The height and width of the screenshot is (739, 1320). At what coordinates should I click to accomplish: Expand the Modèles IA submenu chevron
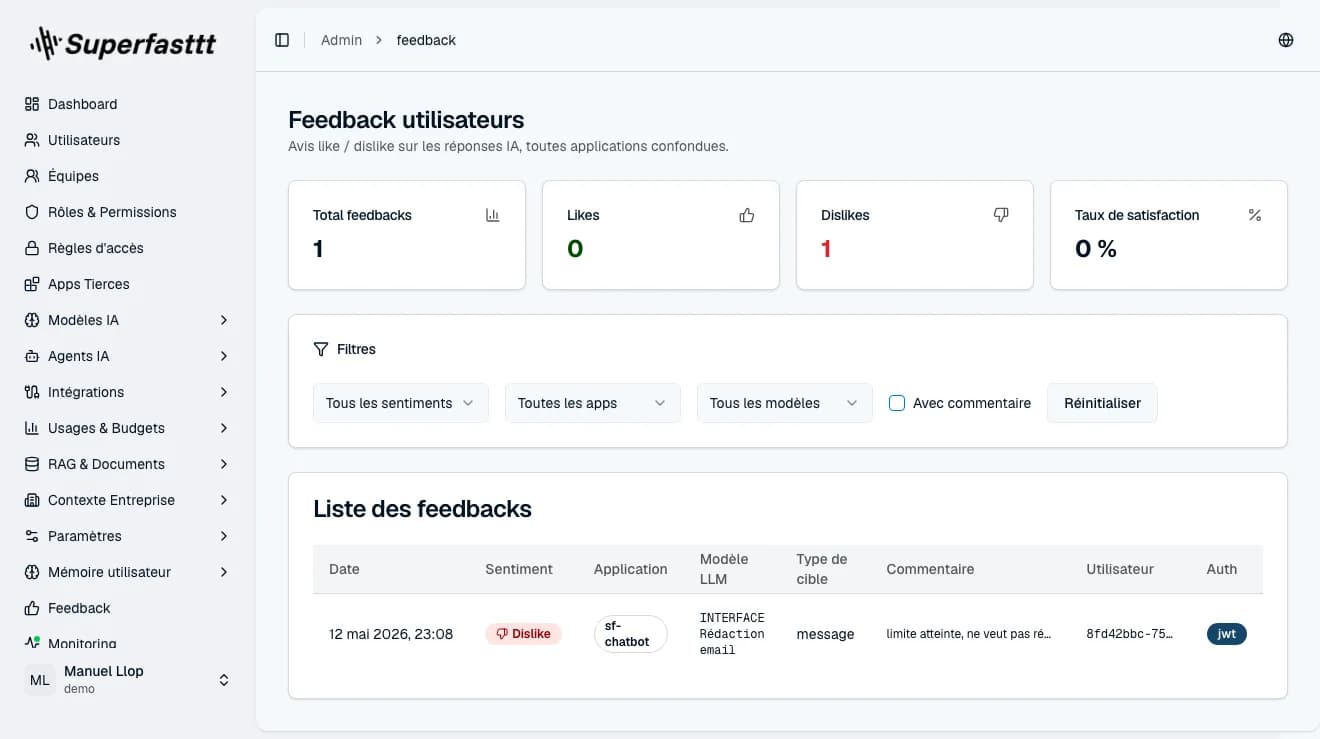(224, 320)
